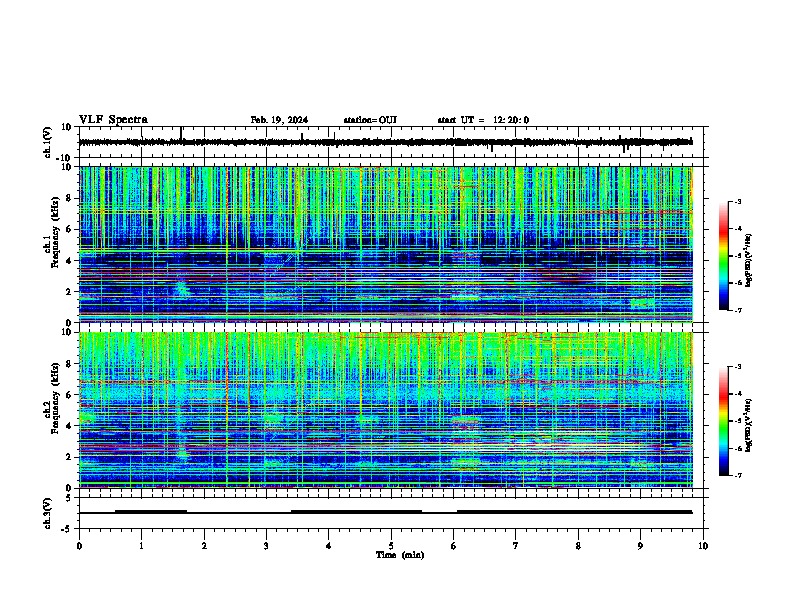Image resolution: width=792 pixels, height=612 pixels.
Task: Click inside the ch.1 spectrogram panel
Action: pos(385,244)
